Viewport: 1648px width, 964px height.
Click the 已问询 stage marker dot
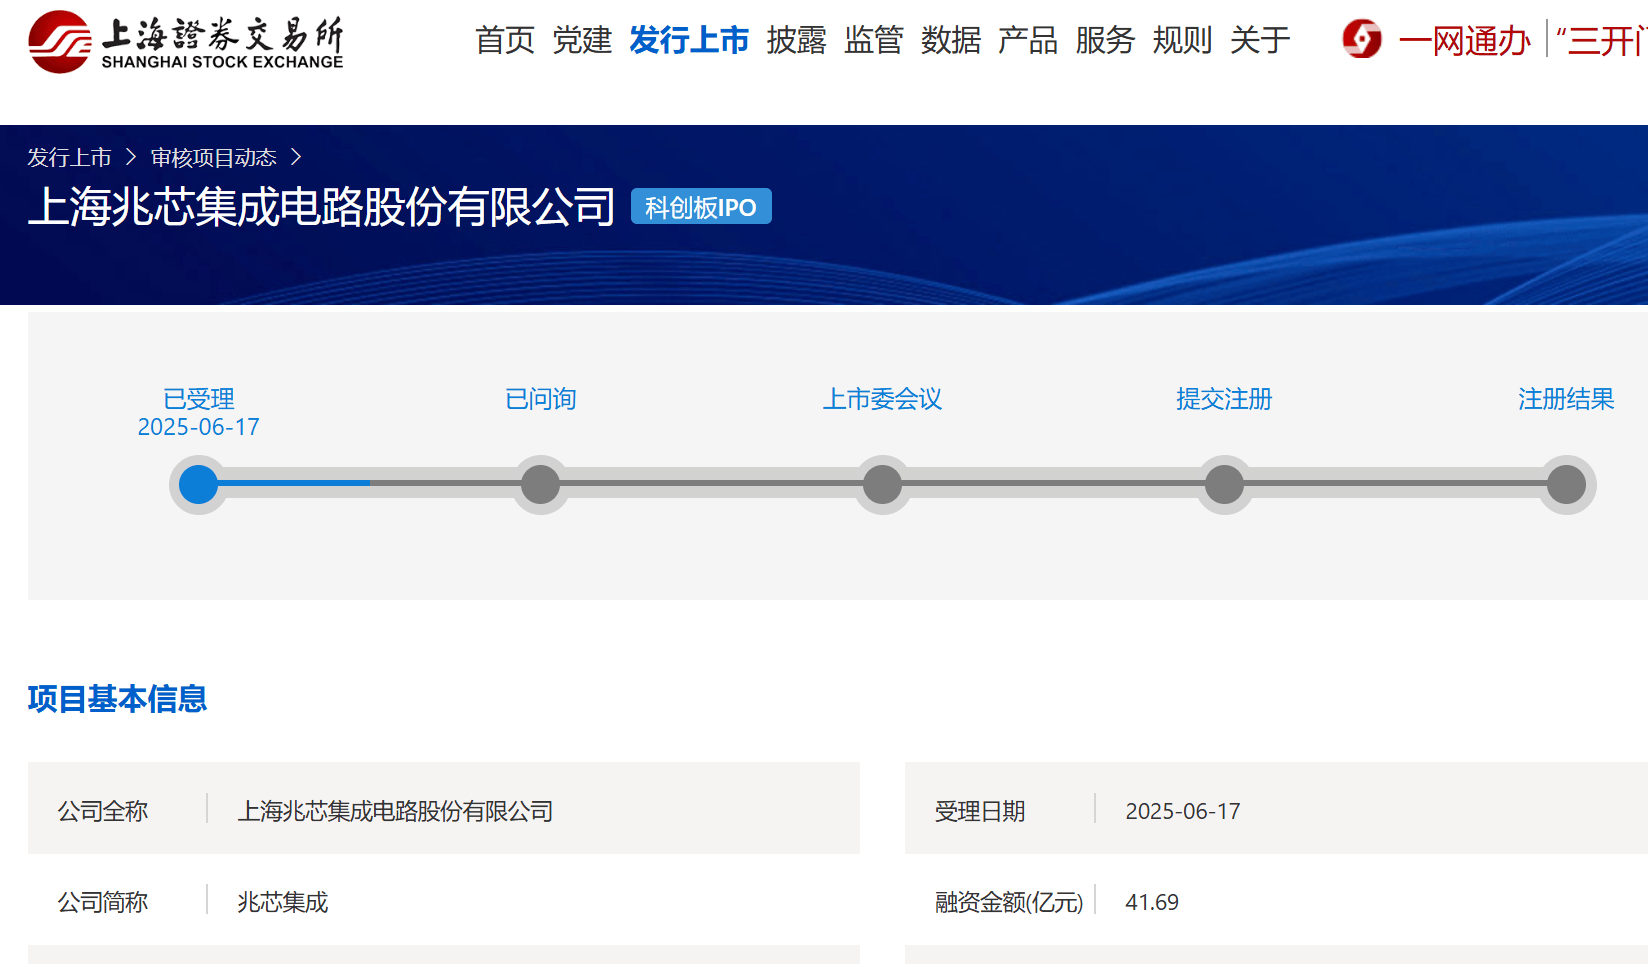541,485
